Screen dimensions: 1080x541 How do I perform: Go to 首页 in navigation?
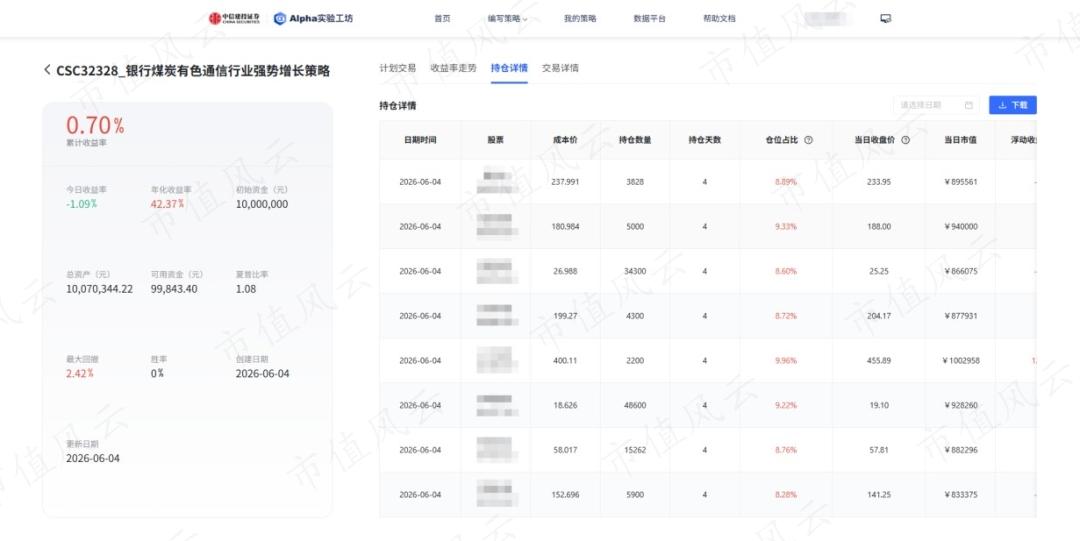click(x=442, y=19)
